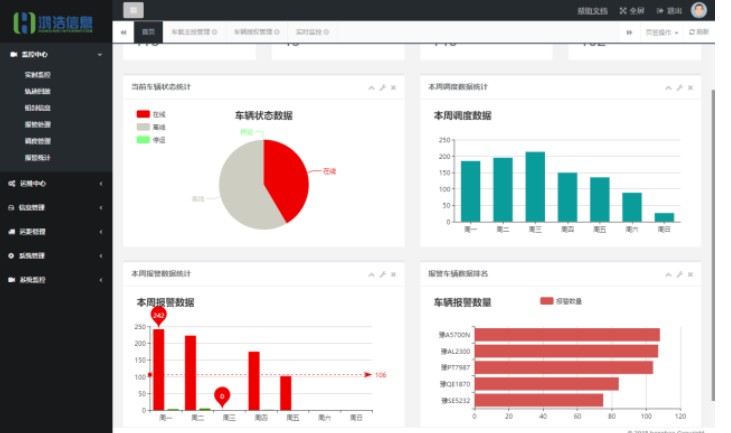Switch to the 车辆授权管理 tab
731x433 pixels.
[256, 32]
